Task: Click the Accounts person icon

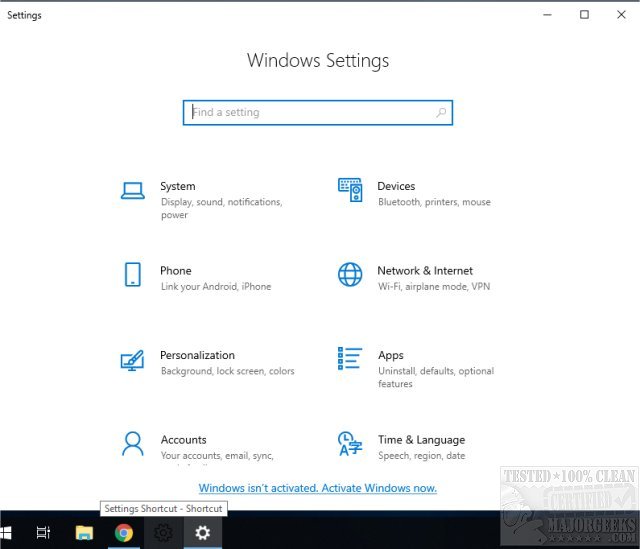Action: [132, 443]
